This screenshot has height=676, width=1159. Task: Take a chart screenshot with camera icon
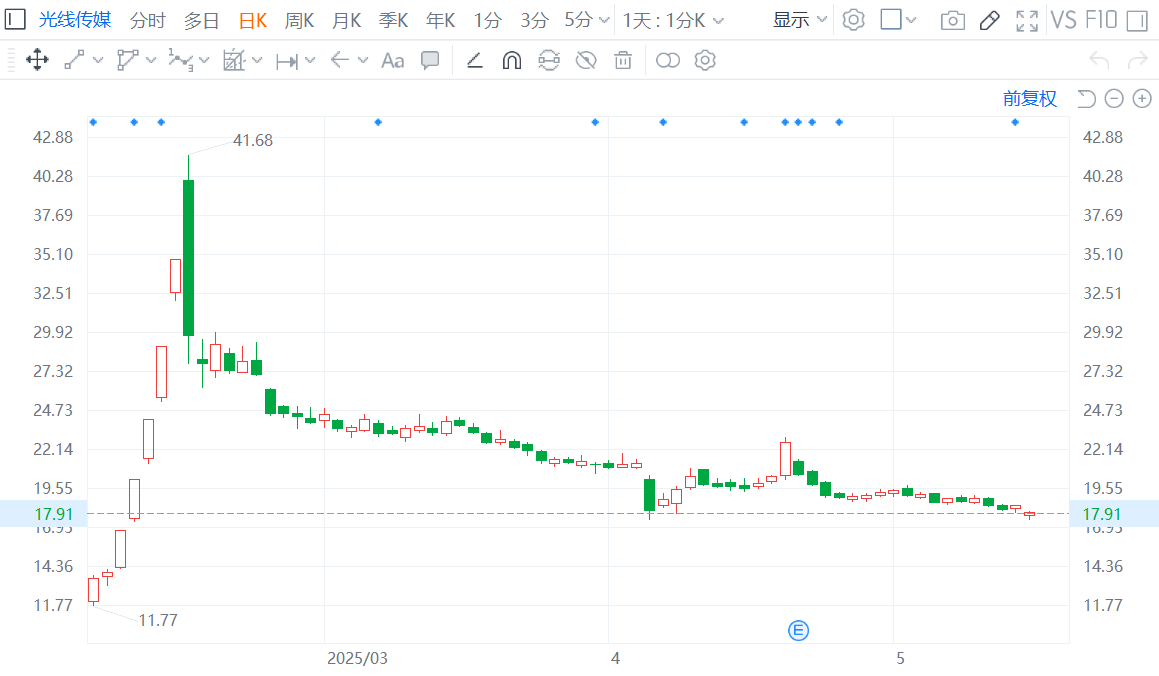953,20
